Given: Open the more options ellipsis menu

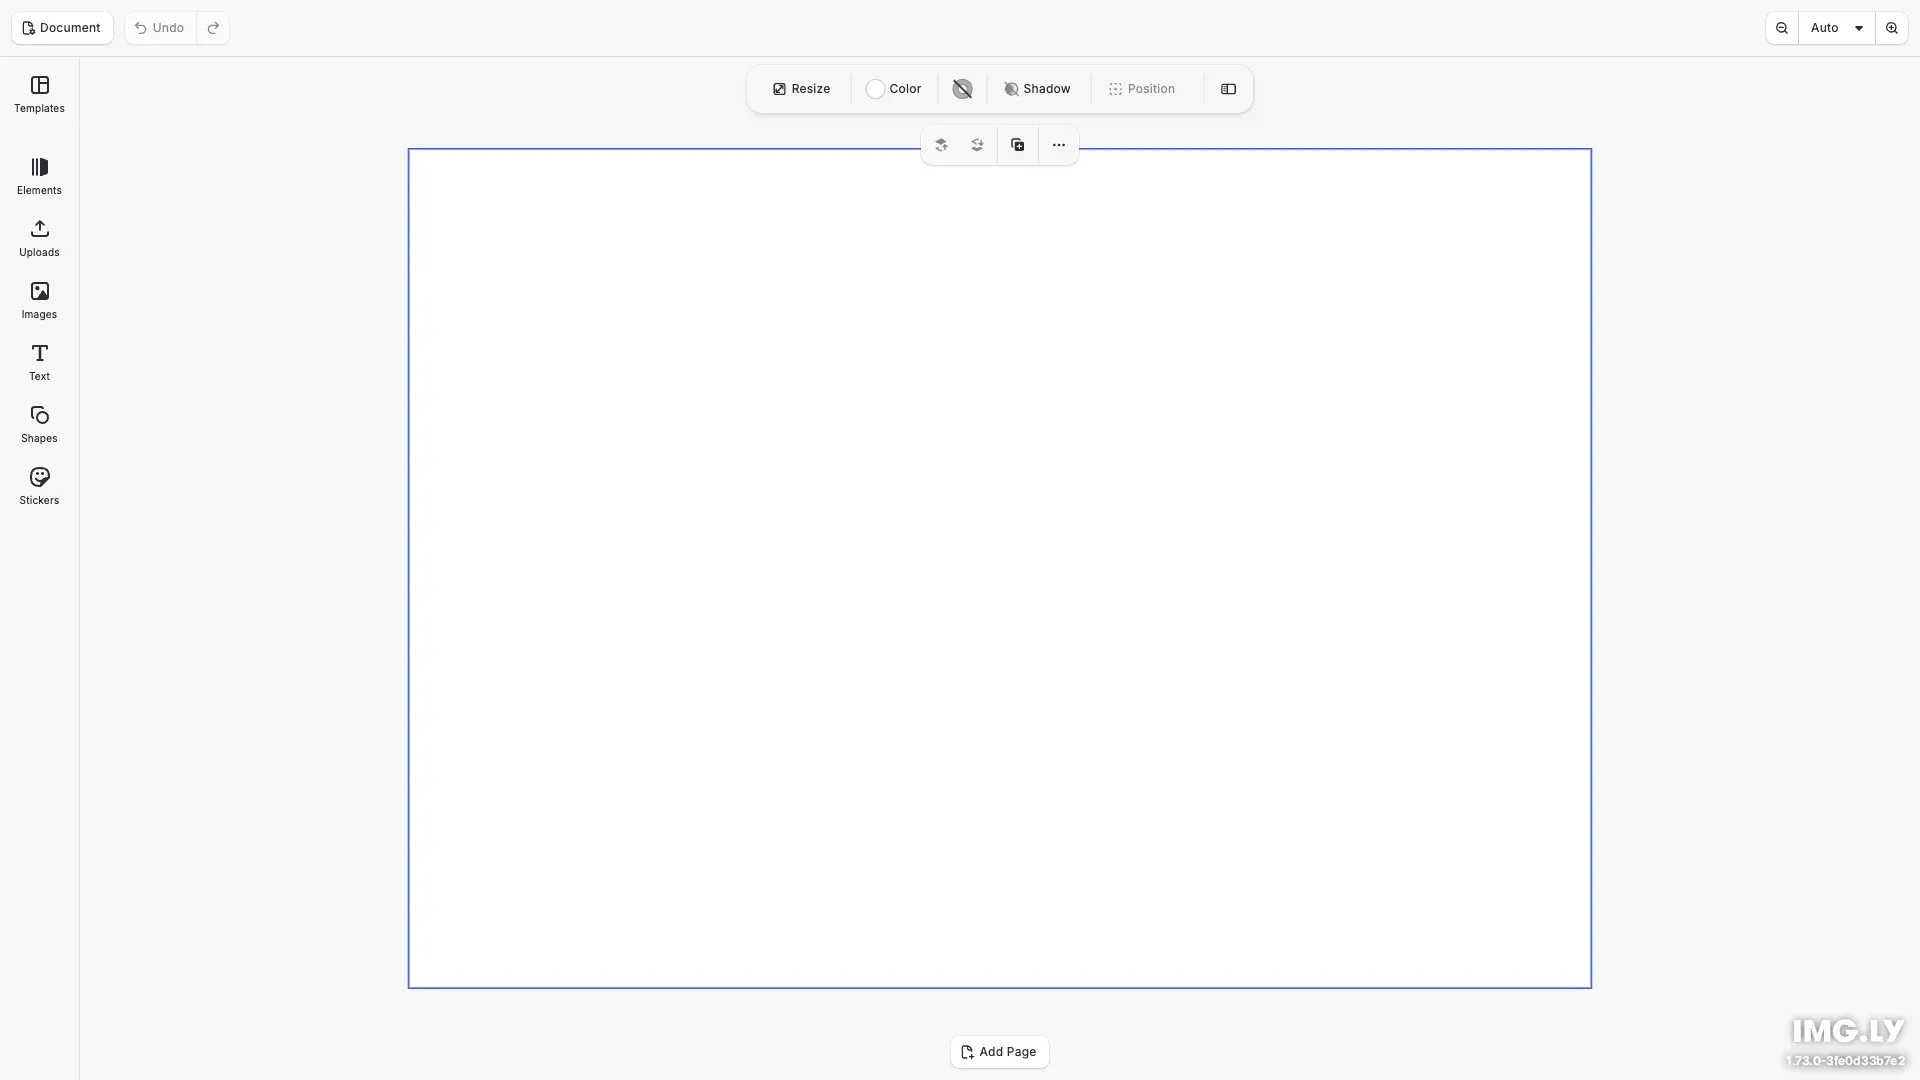Looking at the screenshot, I should coord(1058,145).
